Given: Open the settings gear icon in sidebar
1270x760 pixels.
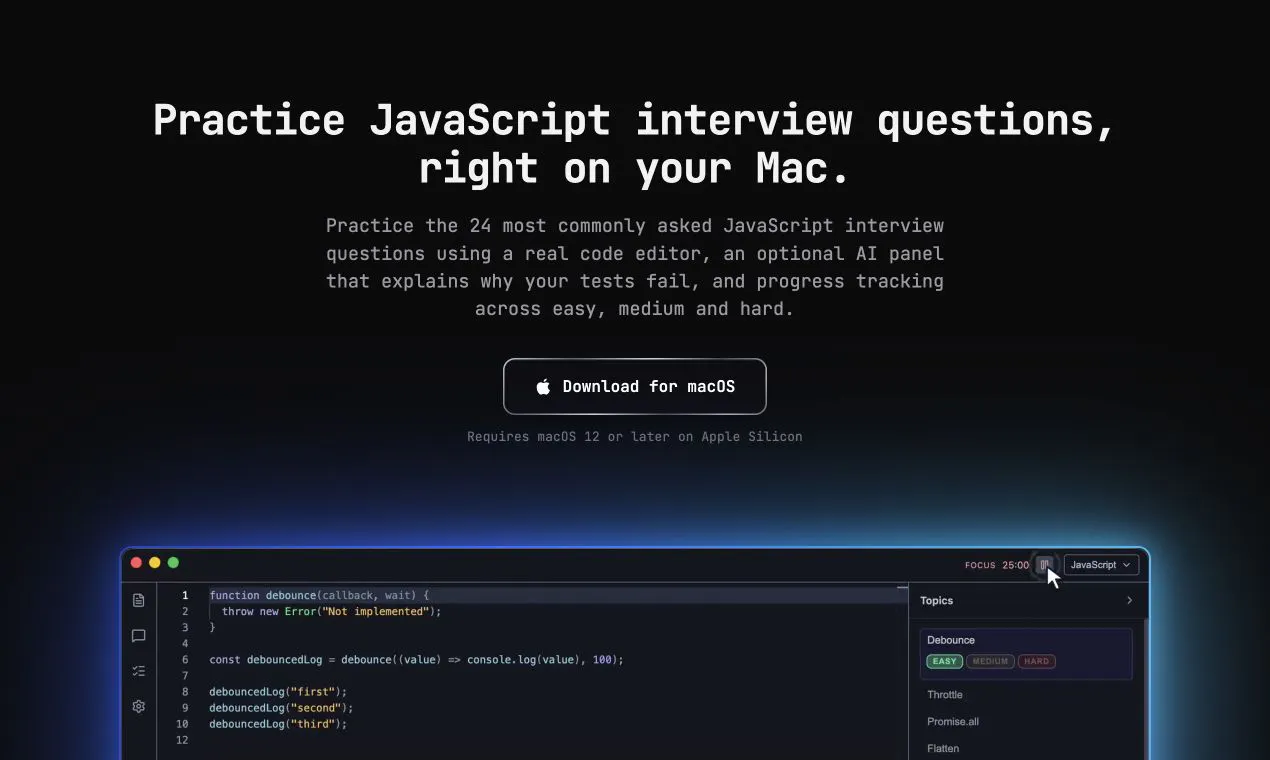Looking at the screenshot, I should (139, 706).
